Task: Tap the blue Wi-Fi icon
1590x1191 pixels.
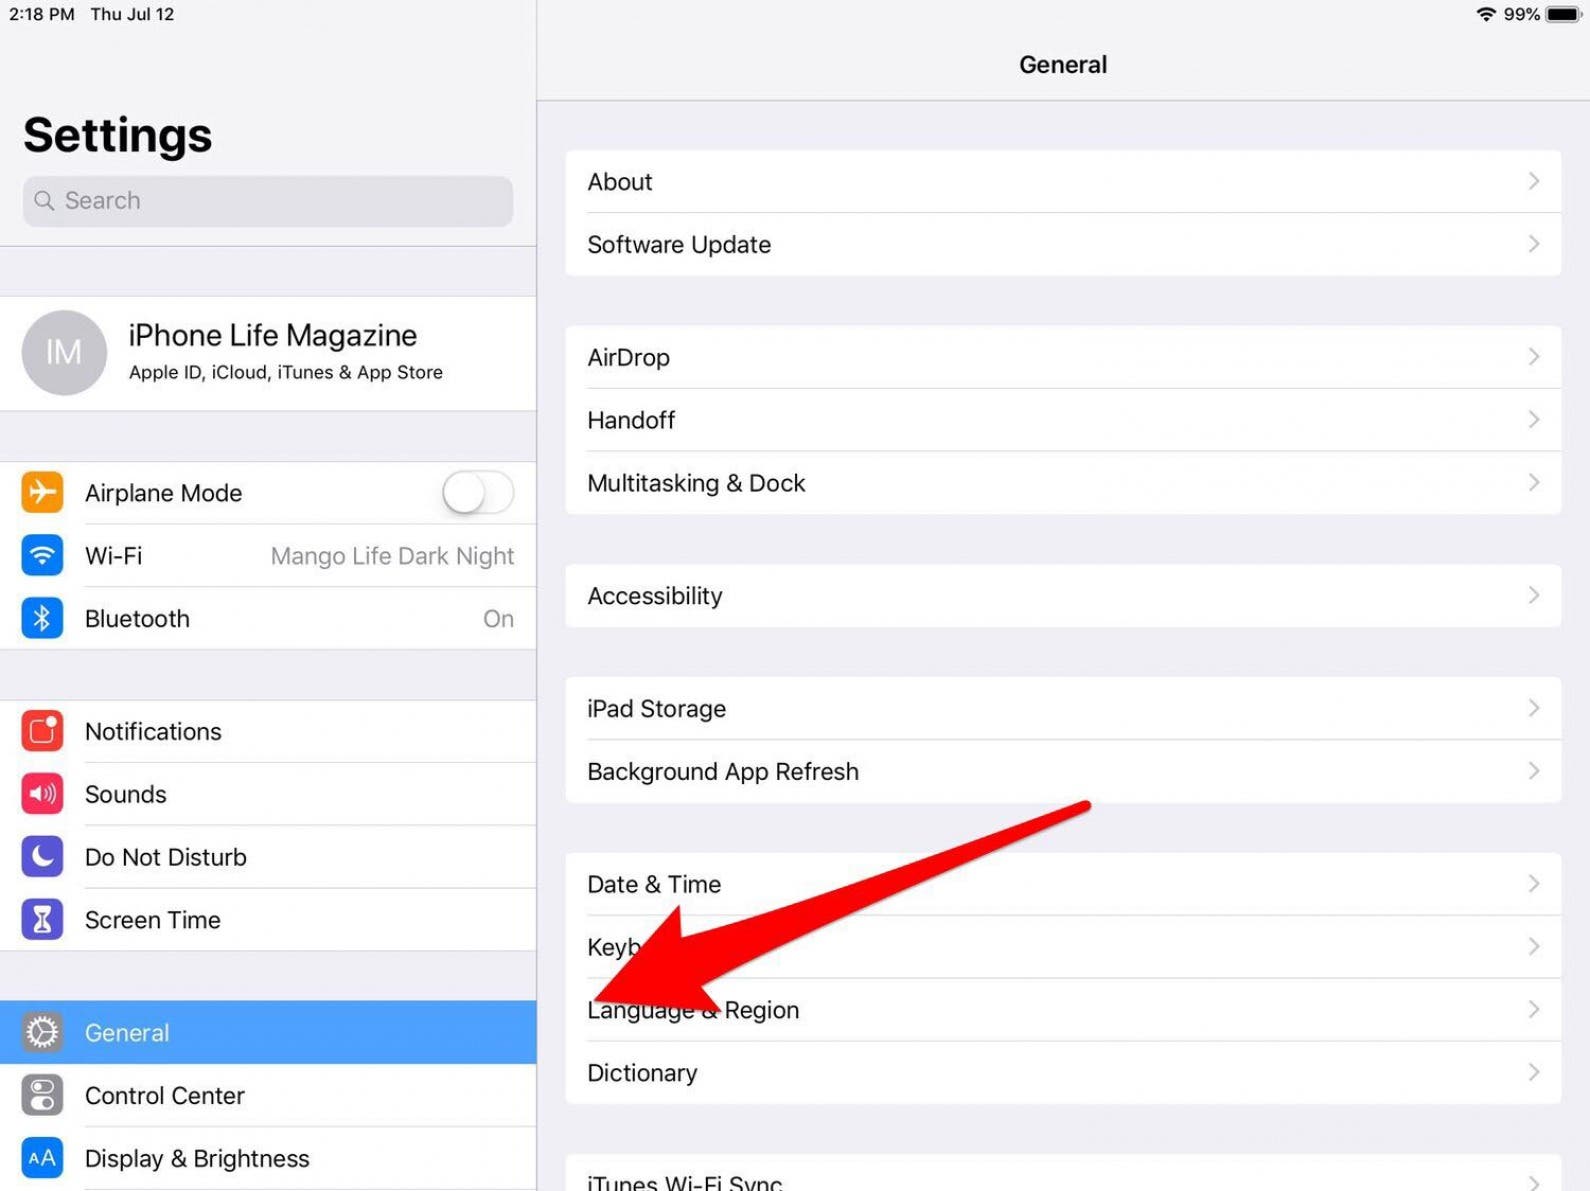Action: pos(42,555)
